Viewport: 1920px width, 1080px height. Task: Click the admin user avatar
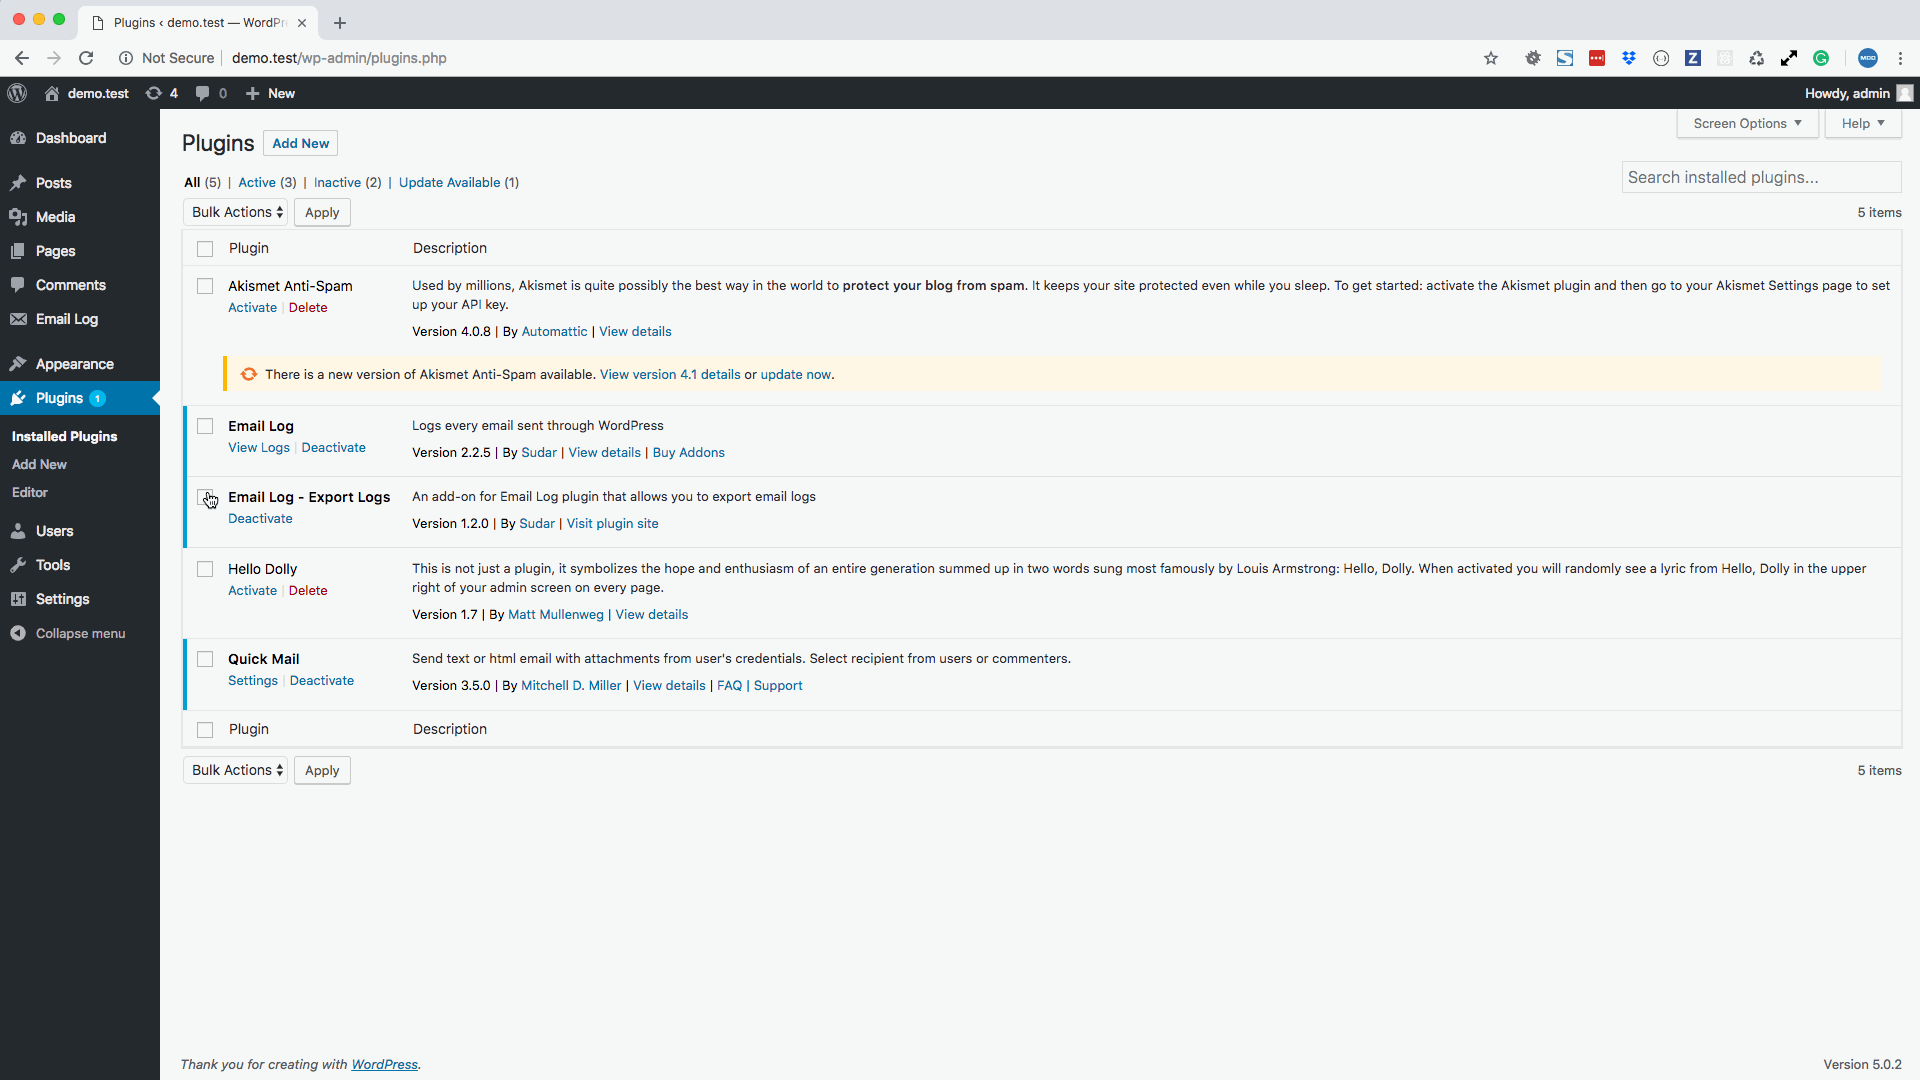click(x=1905, y=93)
